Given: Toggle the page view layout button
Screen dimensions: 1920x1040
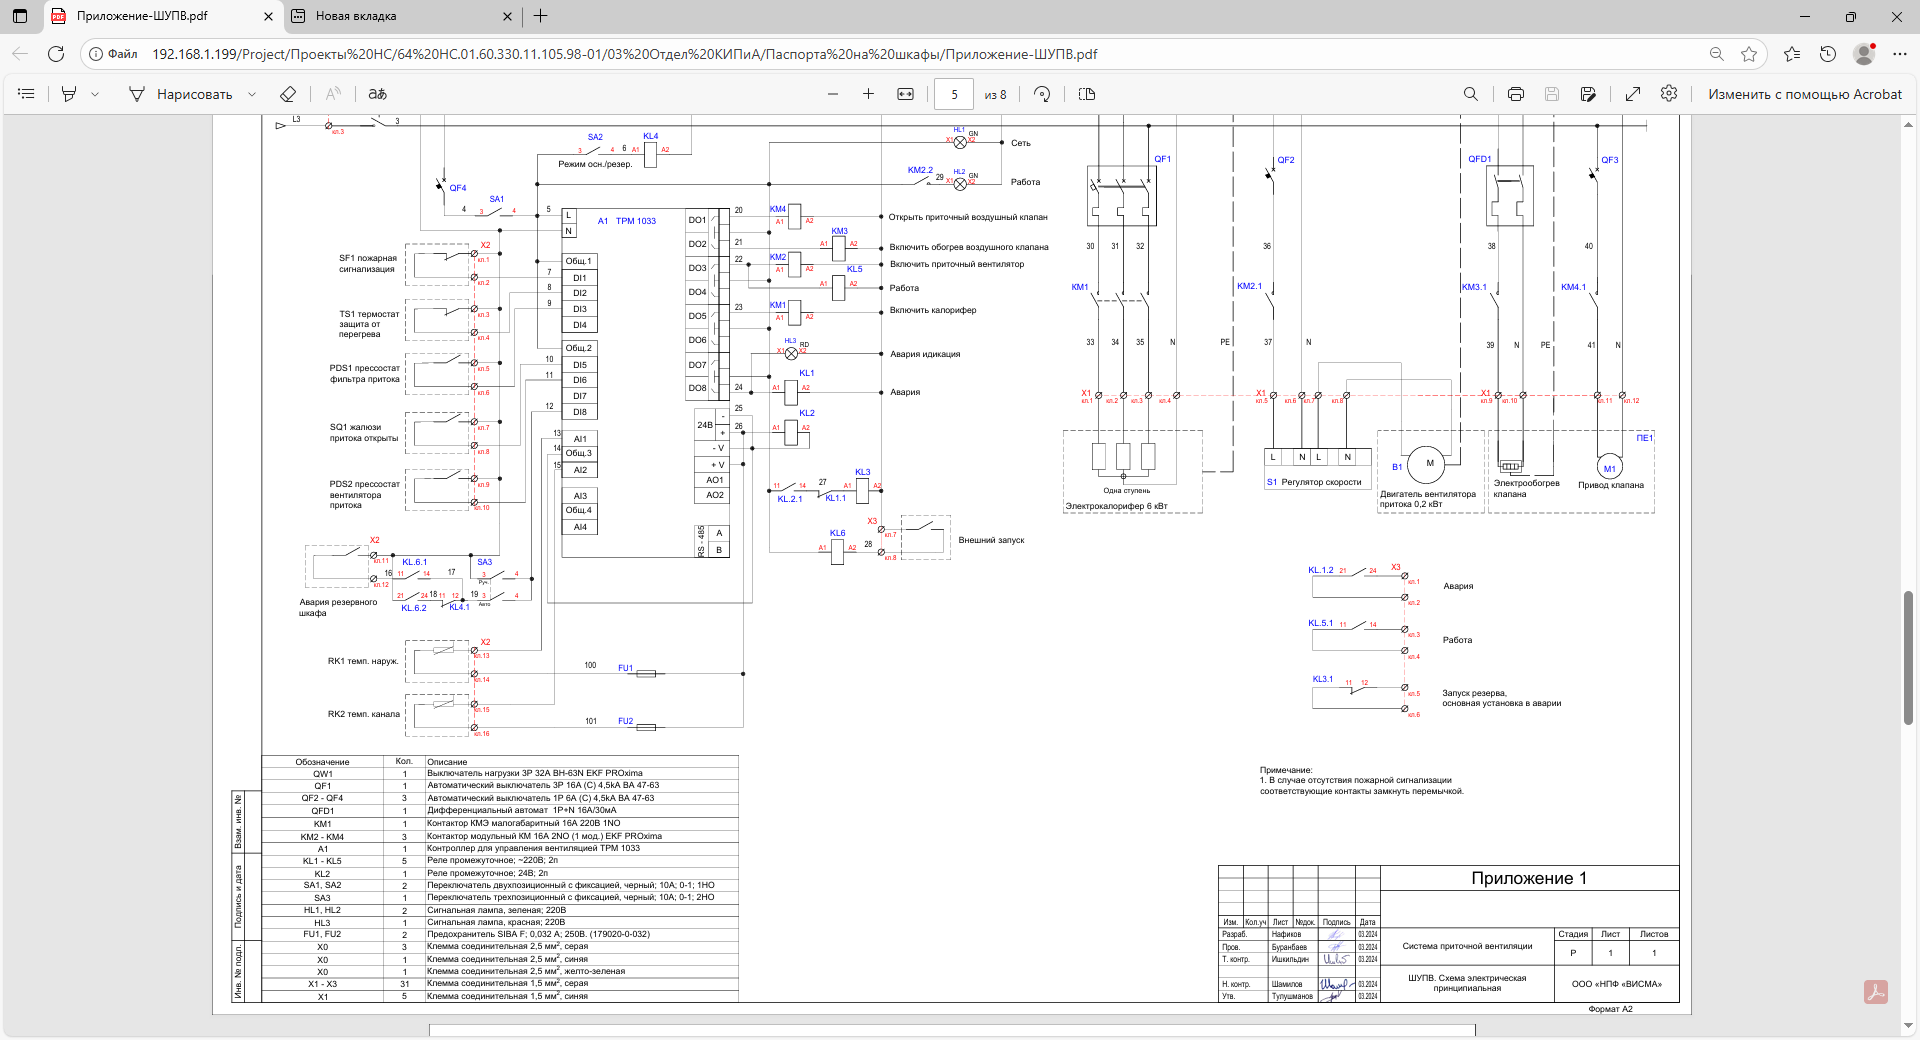Looking at the screenshot, I should 1087,94.
